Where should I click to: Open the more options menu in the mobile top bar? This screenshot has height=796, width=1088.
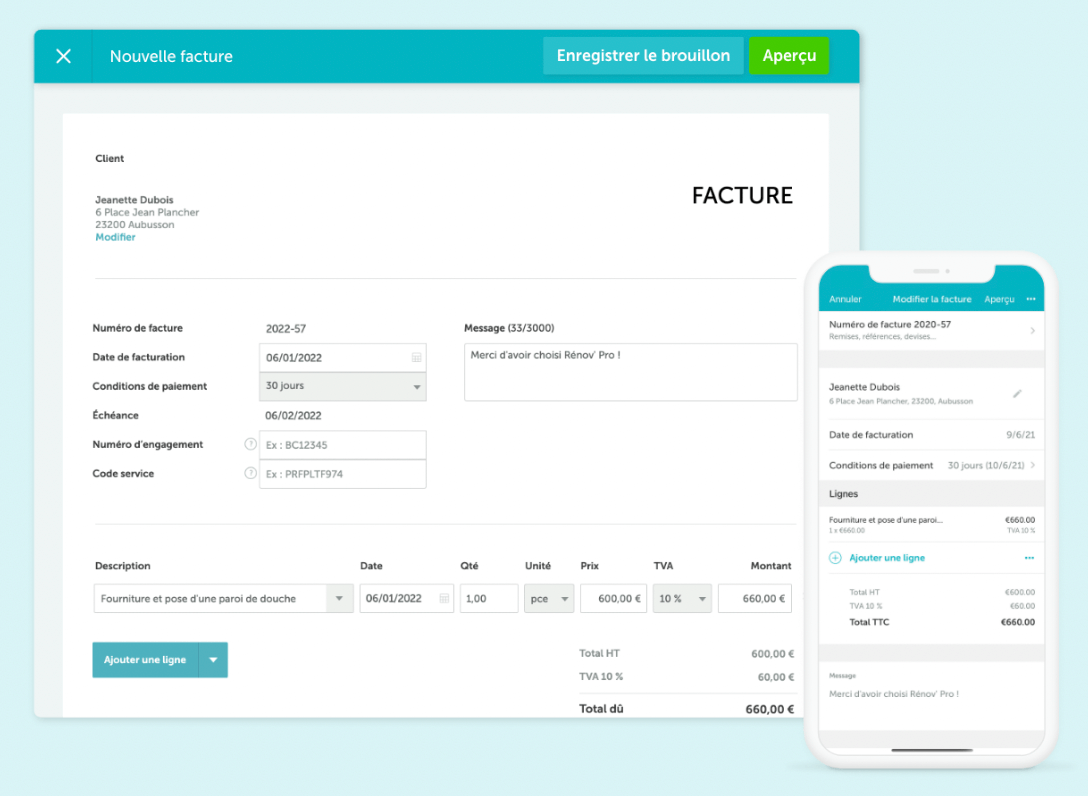pyautogui.click(x=1029, y=298)
